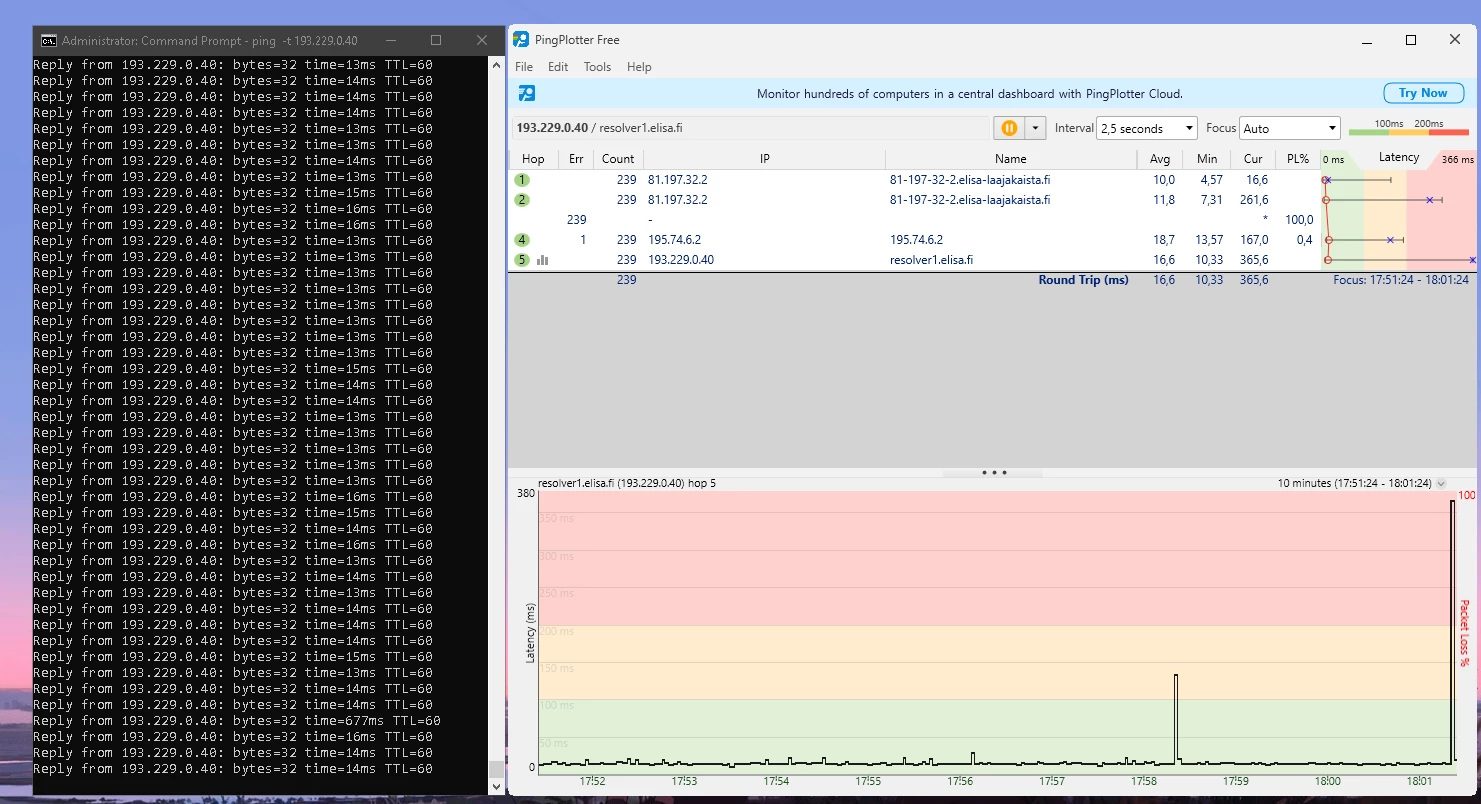Toggle the graph icon beside hop 5
Screen dimensions: 1481x804
click(x=543, y=260)
